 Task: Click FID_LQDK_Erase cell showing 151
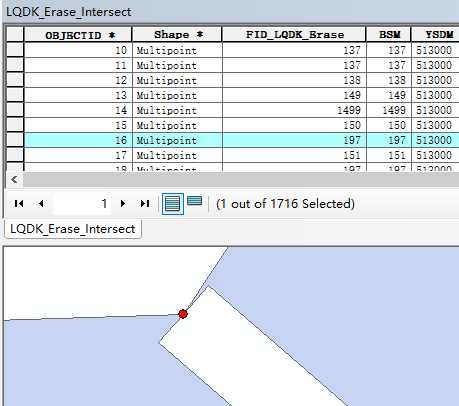[294, 155]
